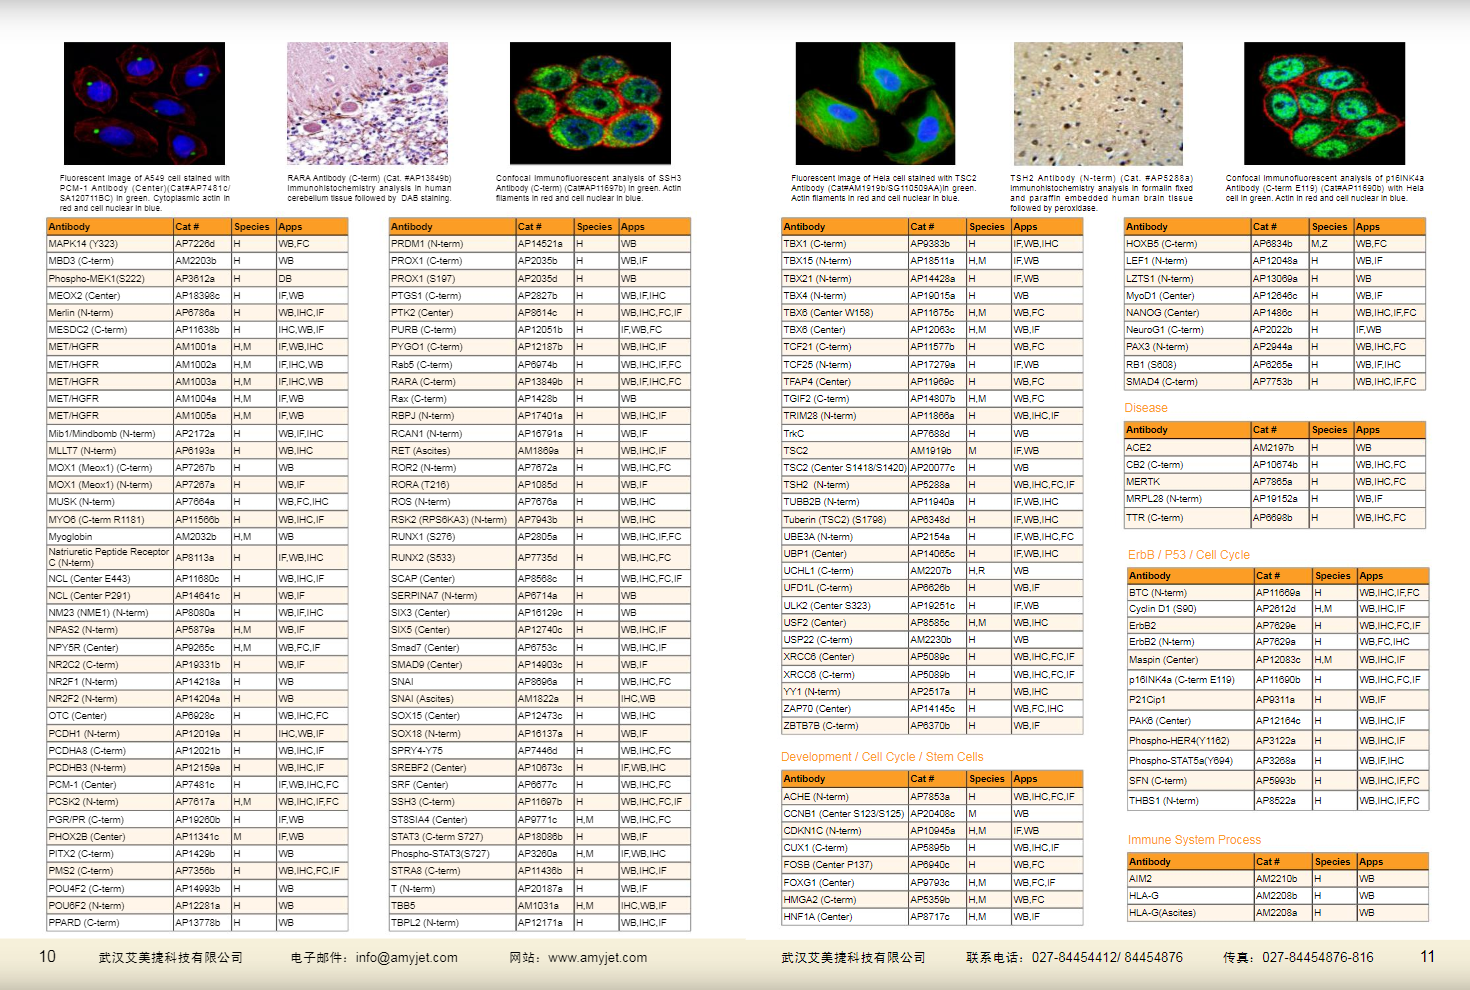Click Development / Cell Cycle / Stem Cells heading
The image size is (1470, 990).
tap(881, 757)
